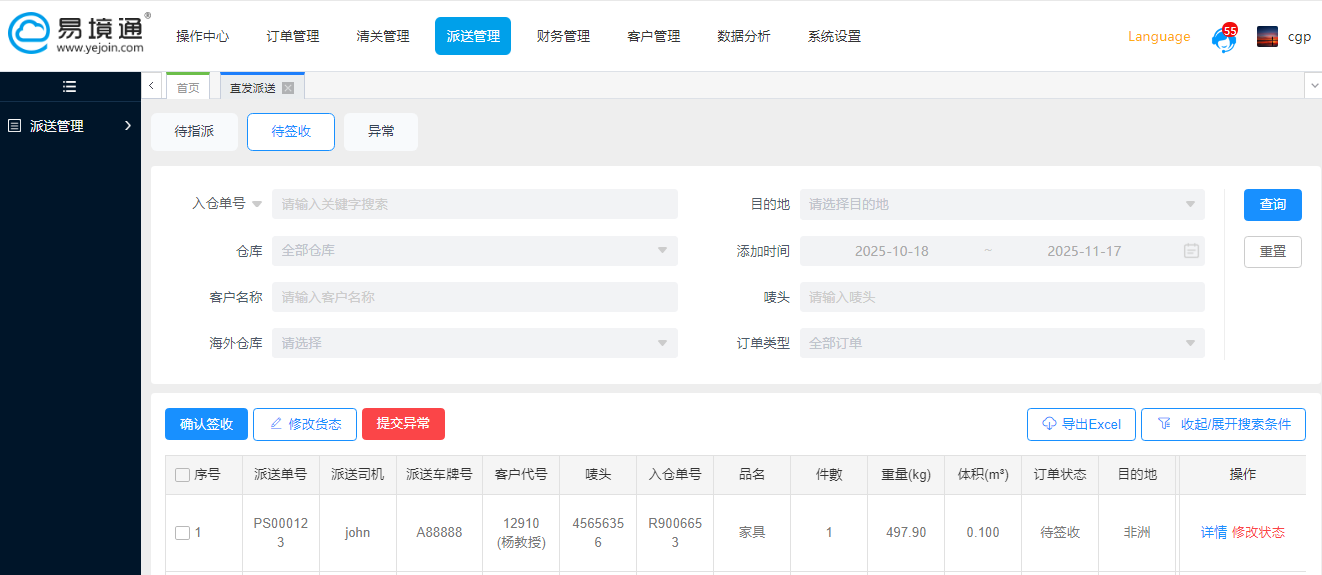Open the 订单类型 dropdown
The width and height of the screenshot is (1322, 575).
1001,343
